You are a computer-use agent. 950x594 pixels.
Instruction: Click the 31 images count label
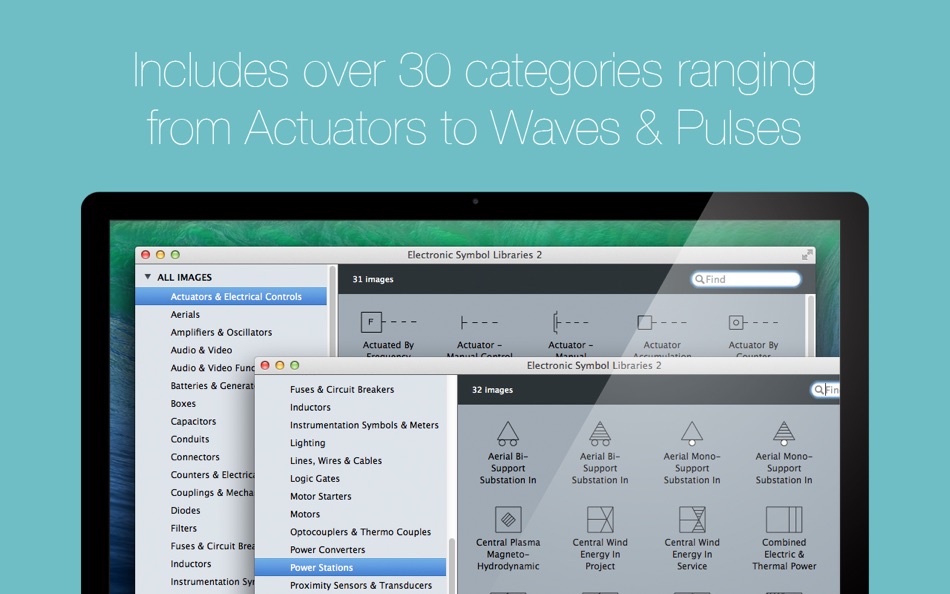pos(373,279)
